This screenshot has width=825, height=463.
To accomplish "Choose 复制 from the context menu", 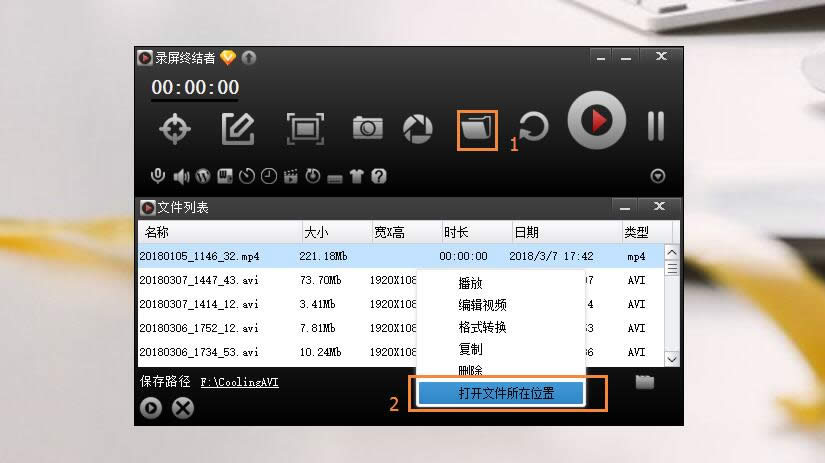I will (x=470, y=349).
